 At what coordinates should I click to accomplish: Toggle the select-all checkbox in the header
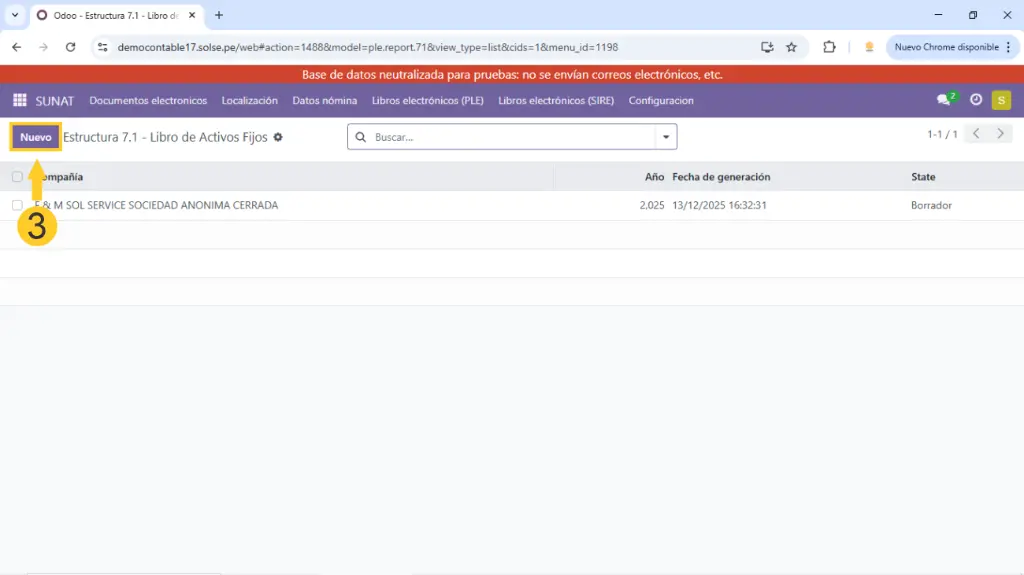click(17, 177)
